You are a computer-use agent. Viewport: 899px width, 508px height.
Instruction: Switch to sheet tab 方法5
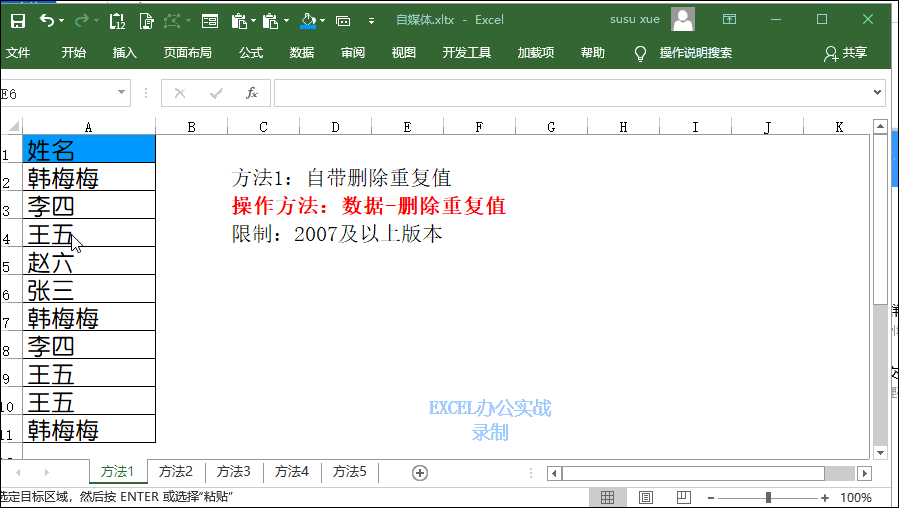(x=349, y=472)
